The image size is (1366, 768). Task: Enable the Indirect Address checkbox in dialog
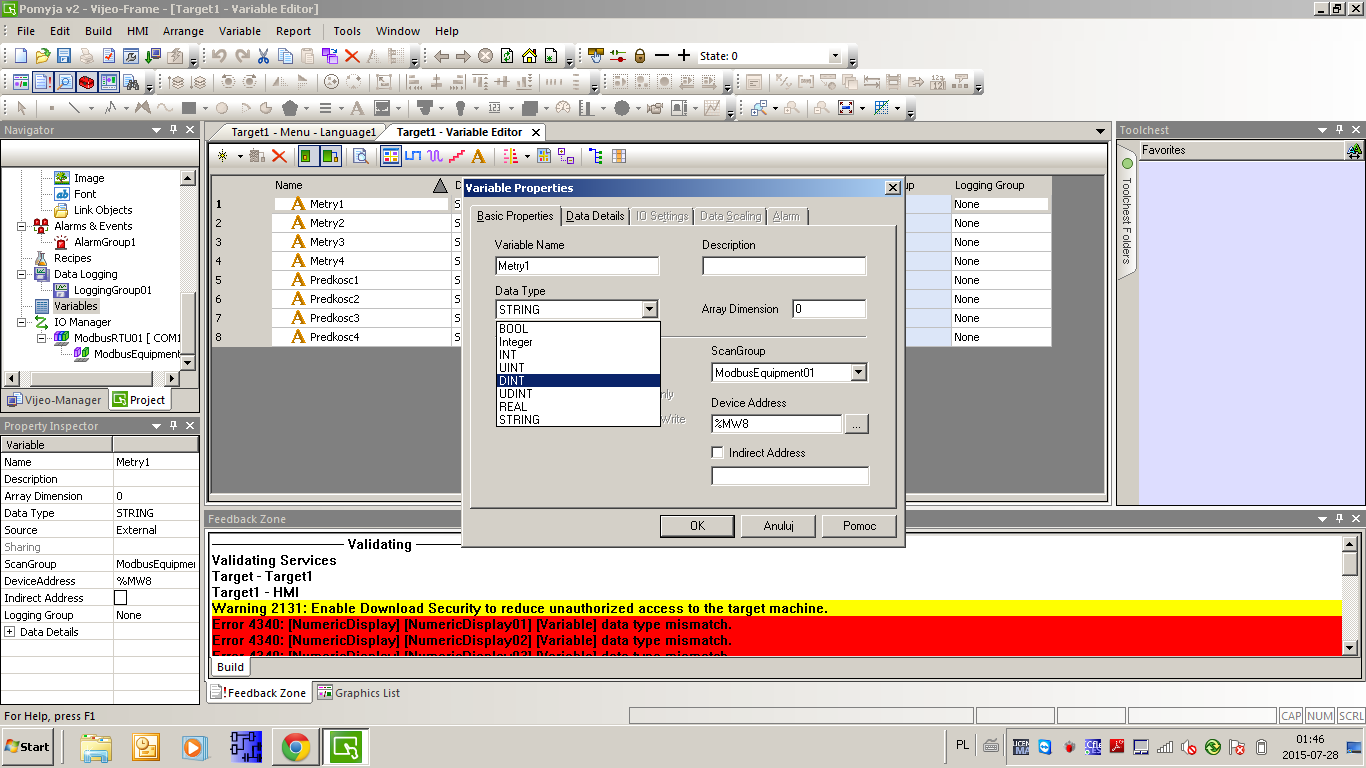pos(717,453)
